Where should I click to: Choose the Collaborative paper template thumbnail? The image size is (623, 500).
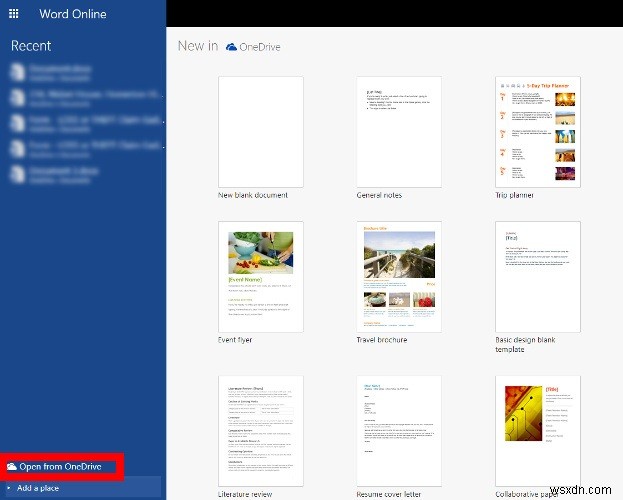[538, 431]
